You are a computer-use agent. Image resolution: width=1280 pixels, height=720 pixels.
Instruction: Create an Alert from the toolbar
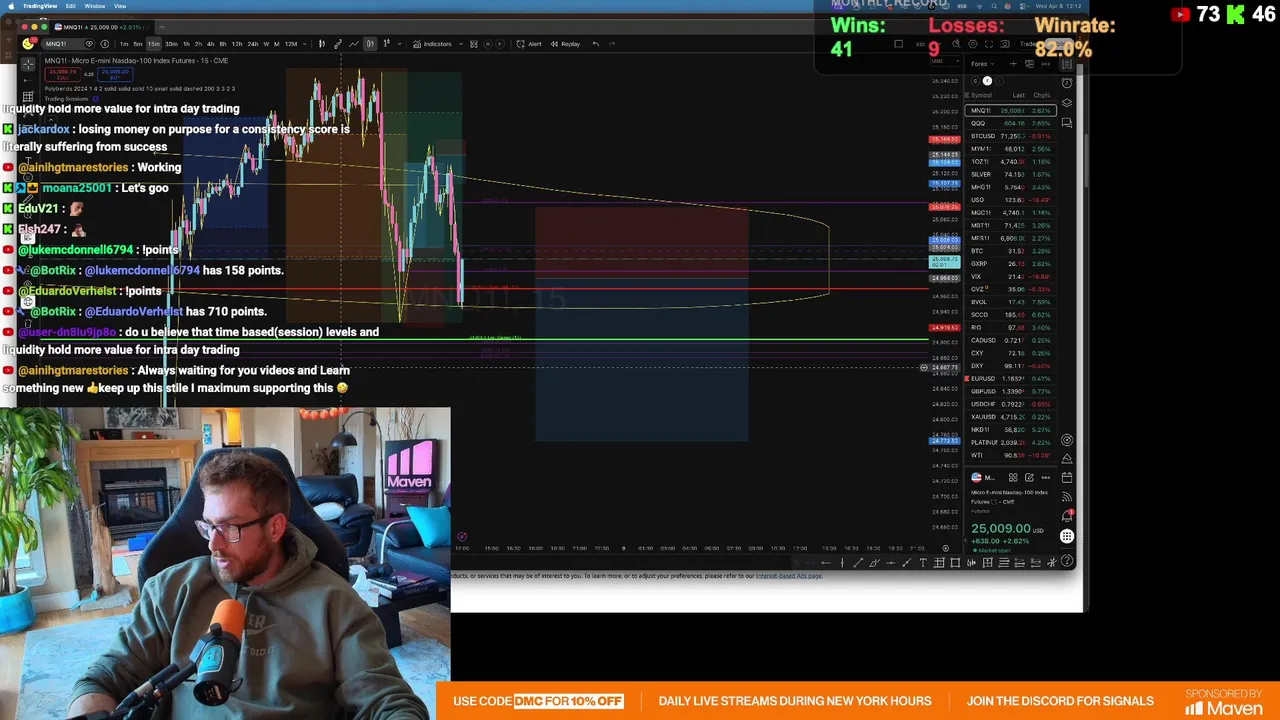click(528, 44)
